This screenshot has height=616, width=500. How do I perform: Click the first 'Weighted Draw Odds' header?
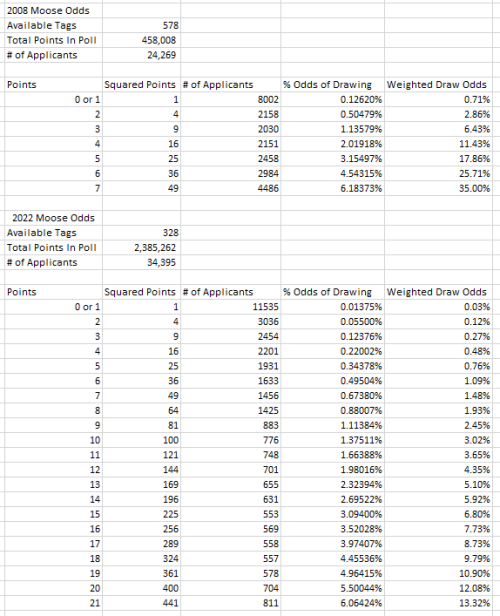click(x=437, y=85)
